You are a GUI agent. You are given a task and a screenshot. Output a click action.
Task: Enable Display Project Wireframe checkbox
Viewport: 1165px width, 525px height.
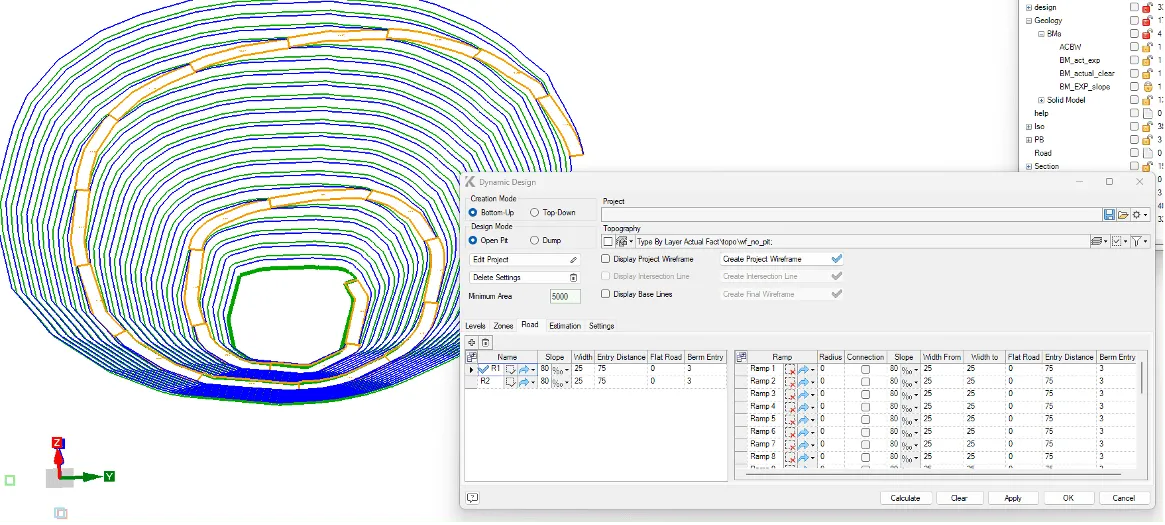(606, 259)
